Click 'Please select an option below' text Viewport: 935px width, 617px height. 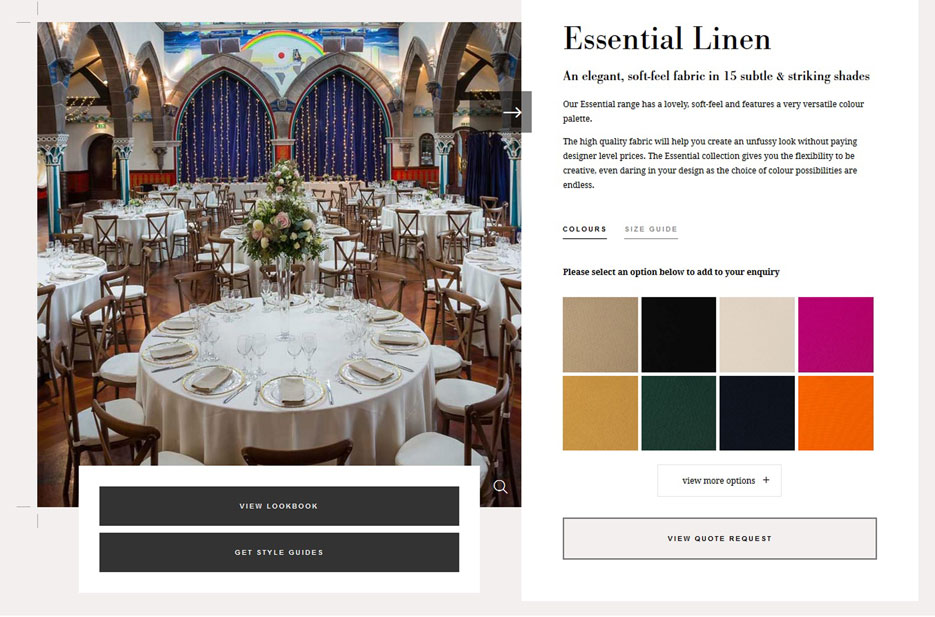click(671, 272)
